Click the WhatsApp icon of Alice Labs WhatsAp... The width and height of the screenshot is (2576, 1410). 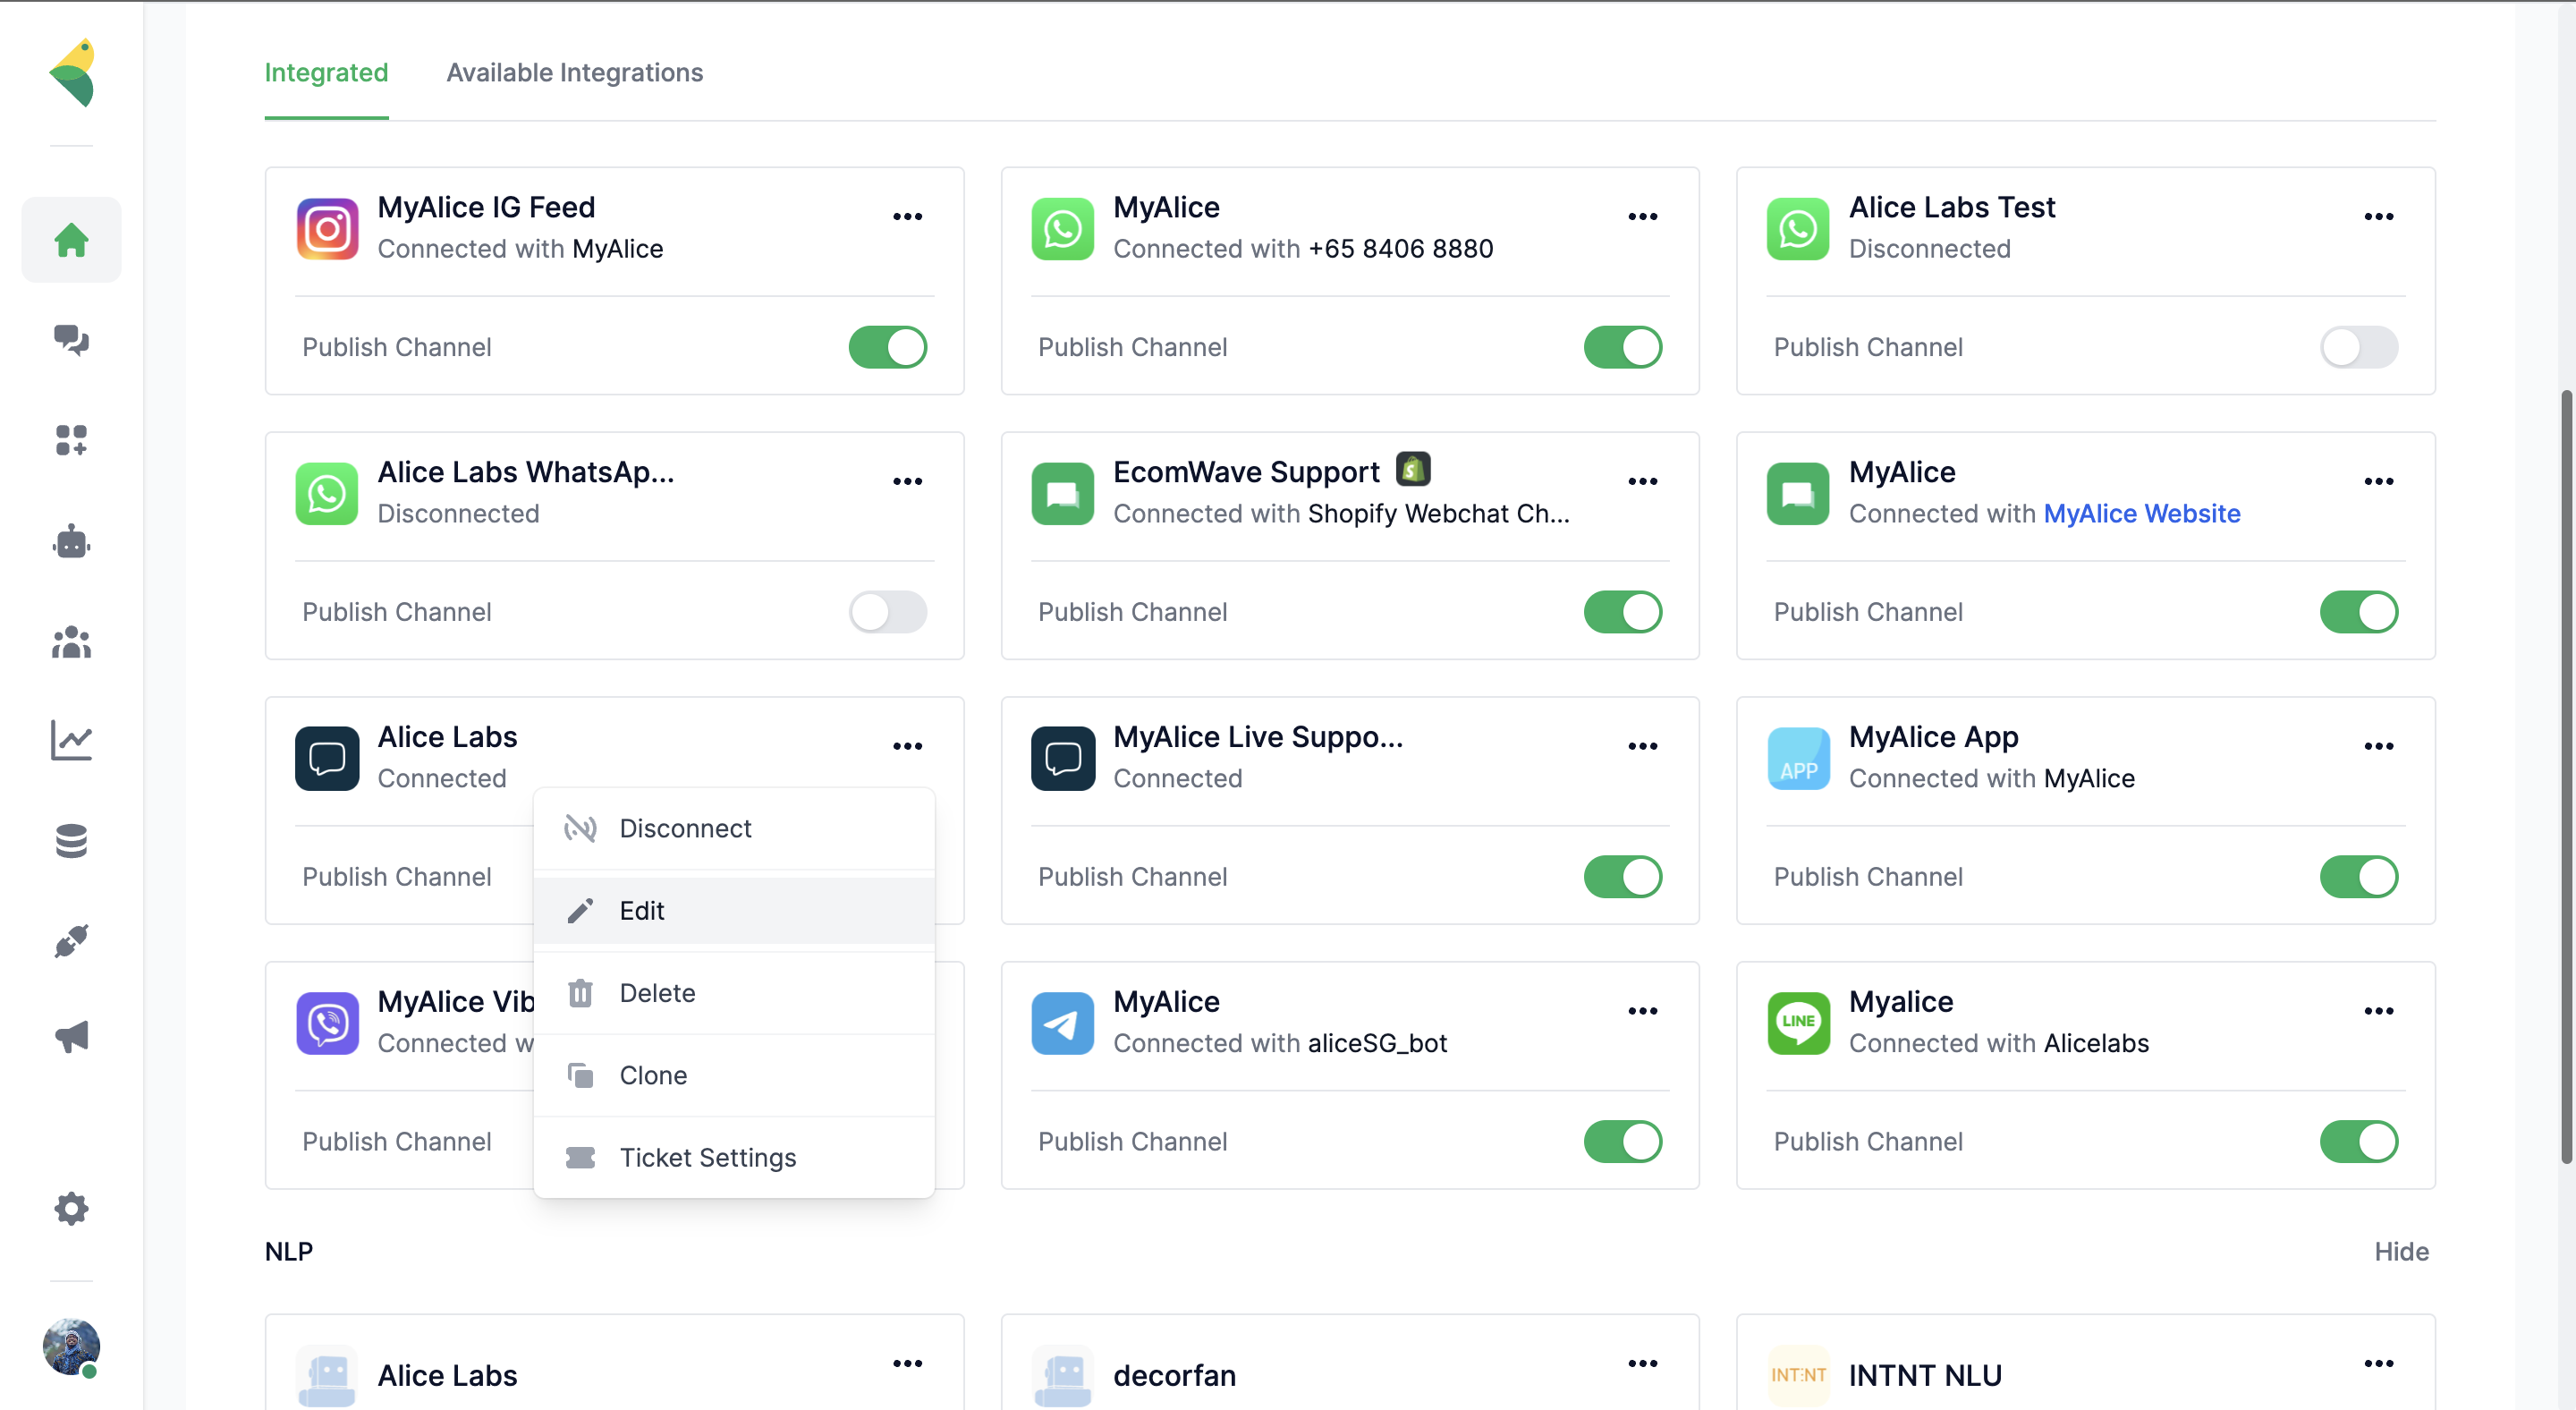(x=327, y=494)
